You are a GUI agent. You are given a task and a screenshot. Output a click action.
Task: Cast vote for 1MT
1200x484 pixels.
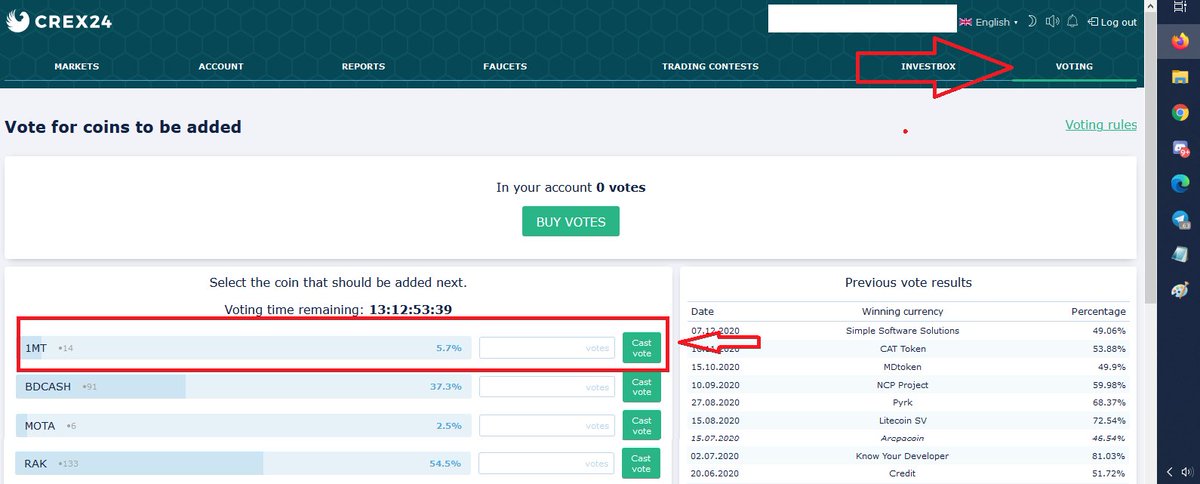641,348
